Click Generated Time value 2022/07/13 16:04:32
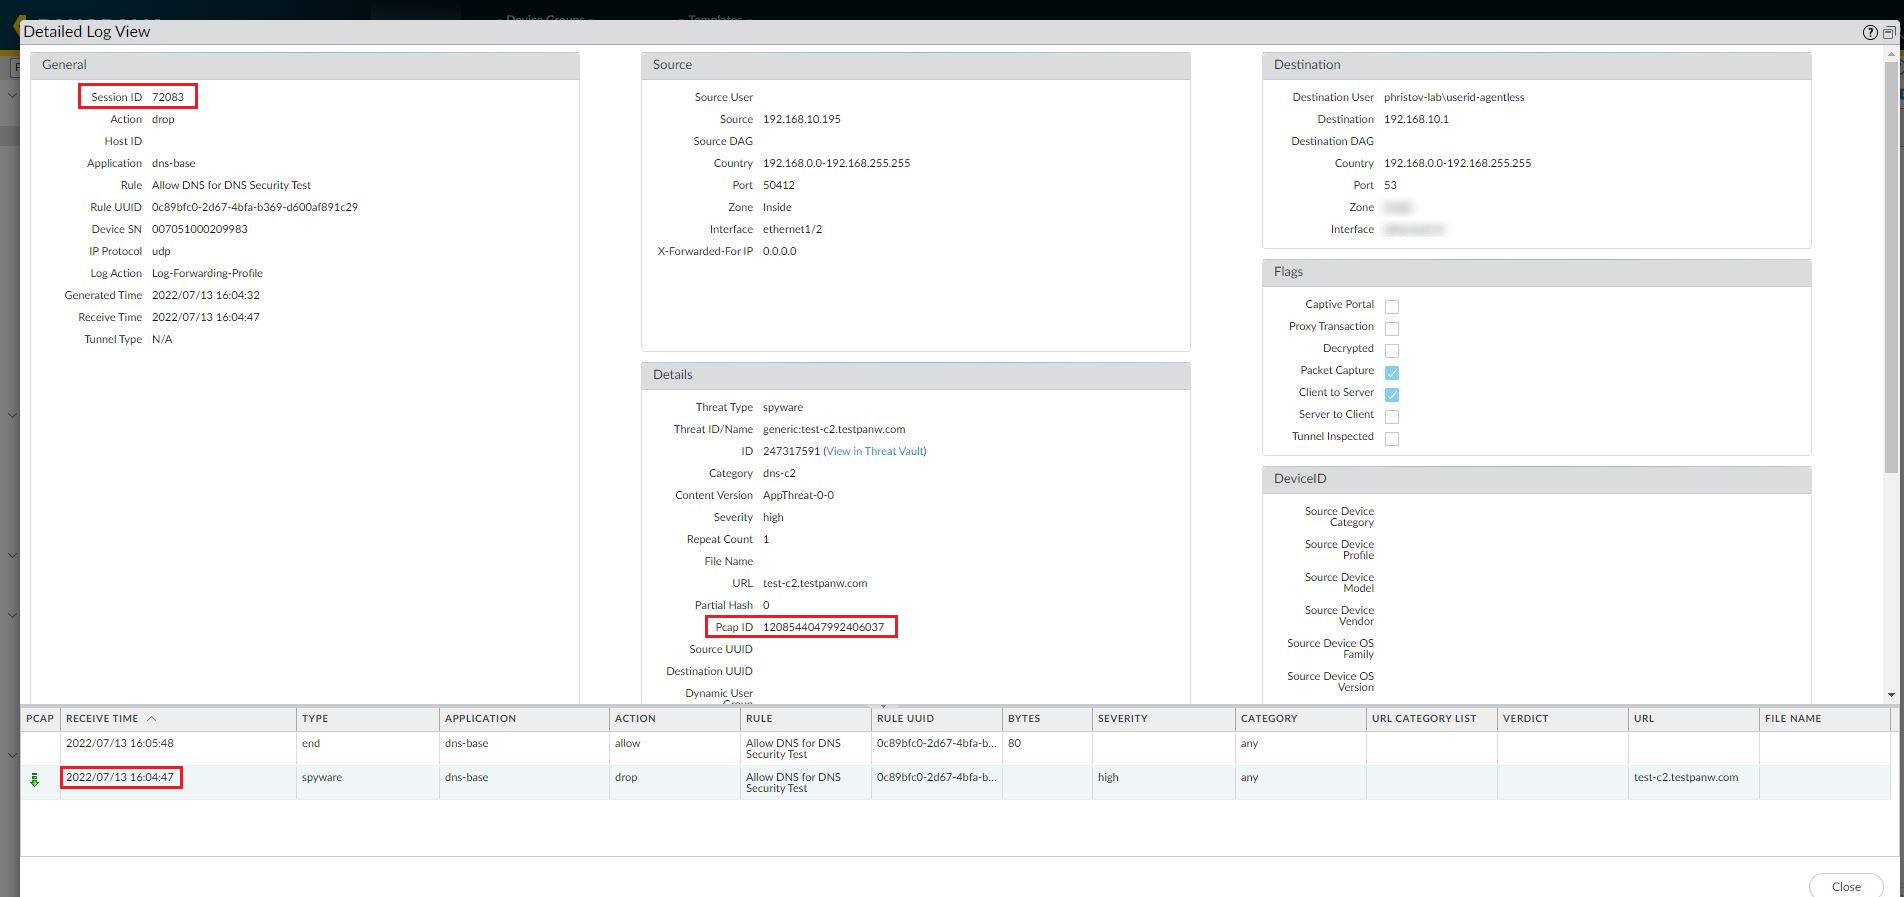This screenshot has height=897, width=1904. (206, 295)
